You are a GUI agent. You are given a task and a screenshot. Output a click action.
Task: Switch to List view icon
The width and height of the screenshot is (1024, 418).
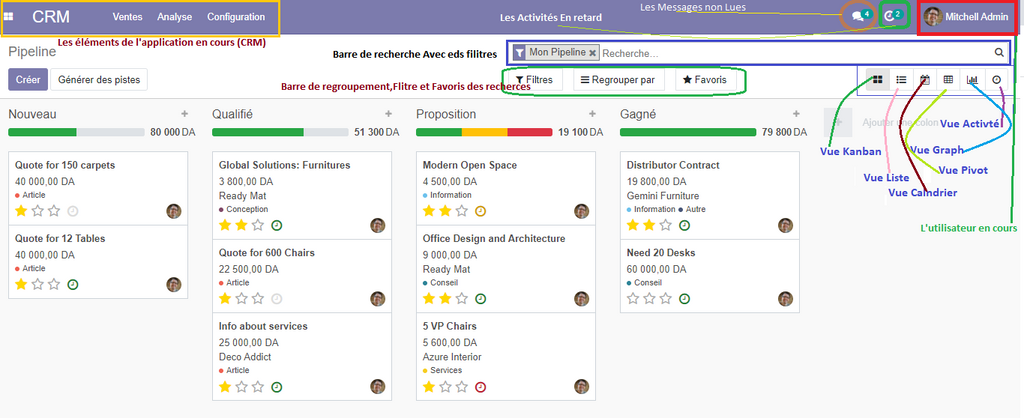click(901, 79)
